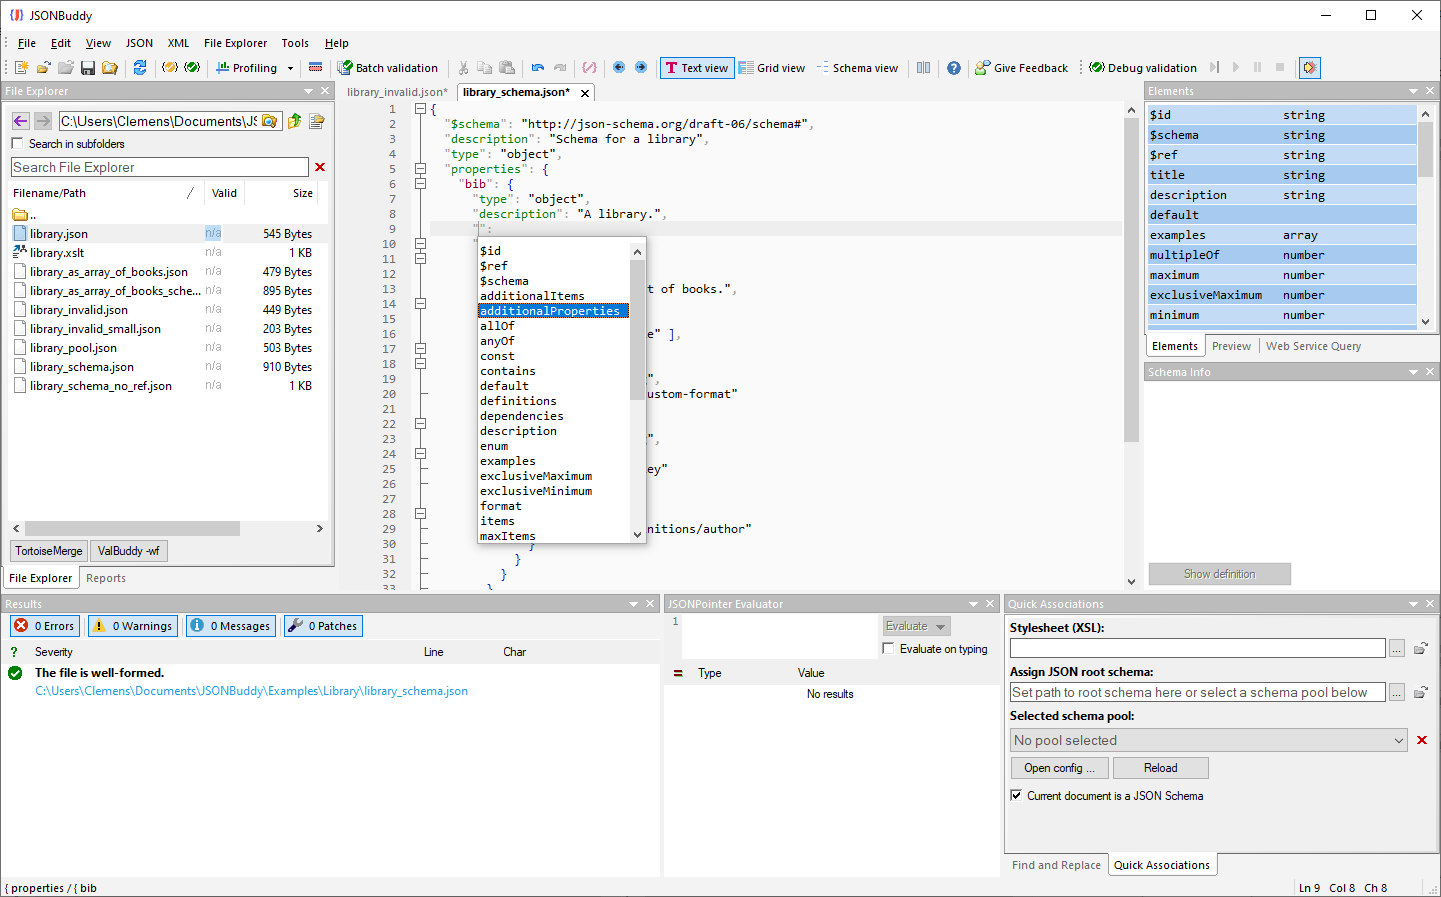Close the library_schema.json tab with X
The height and width of the screenshot is (897, 1441).
click(x=585, y=93)
